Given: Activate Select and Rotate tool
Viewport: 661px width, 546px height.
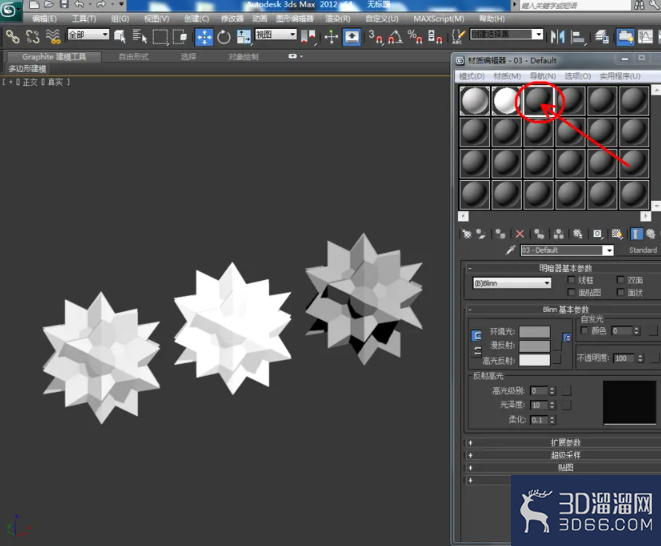Looking at the screenshot, I should click(x=224, y=37).
